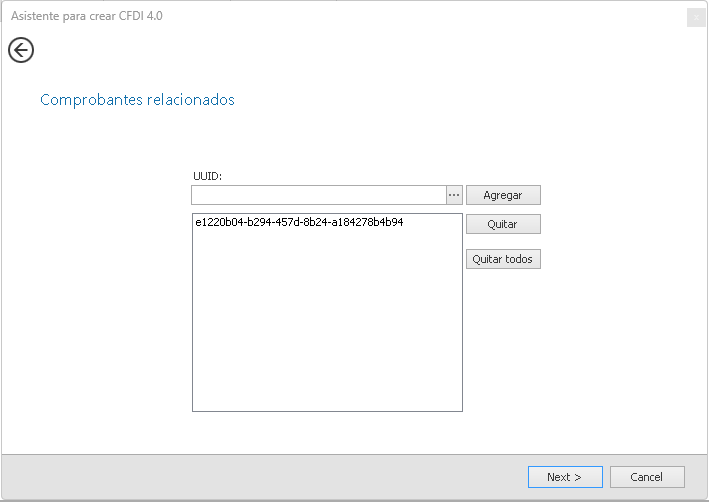
Task: Proceed with the Next > button
Action: pyautogui.click(x=565, y=477)
